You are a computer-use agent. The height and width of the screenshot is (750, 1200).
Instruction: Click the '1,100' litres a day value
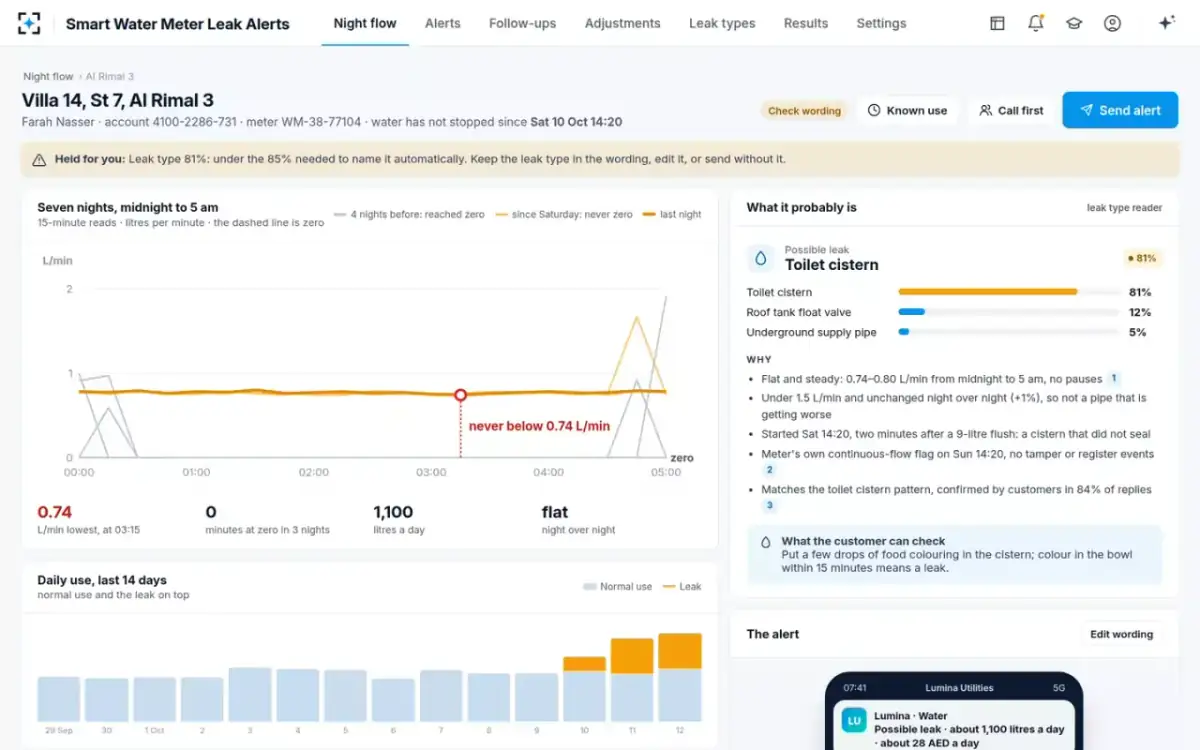pos(393,512)
